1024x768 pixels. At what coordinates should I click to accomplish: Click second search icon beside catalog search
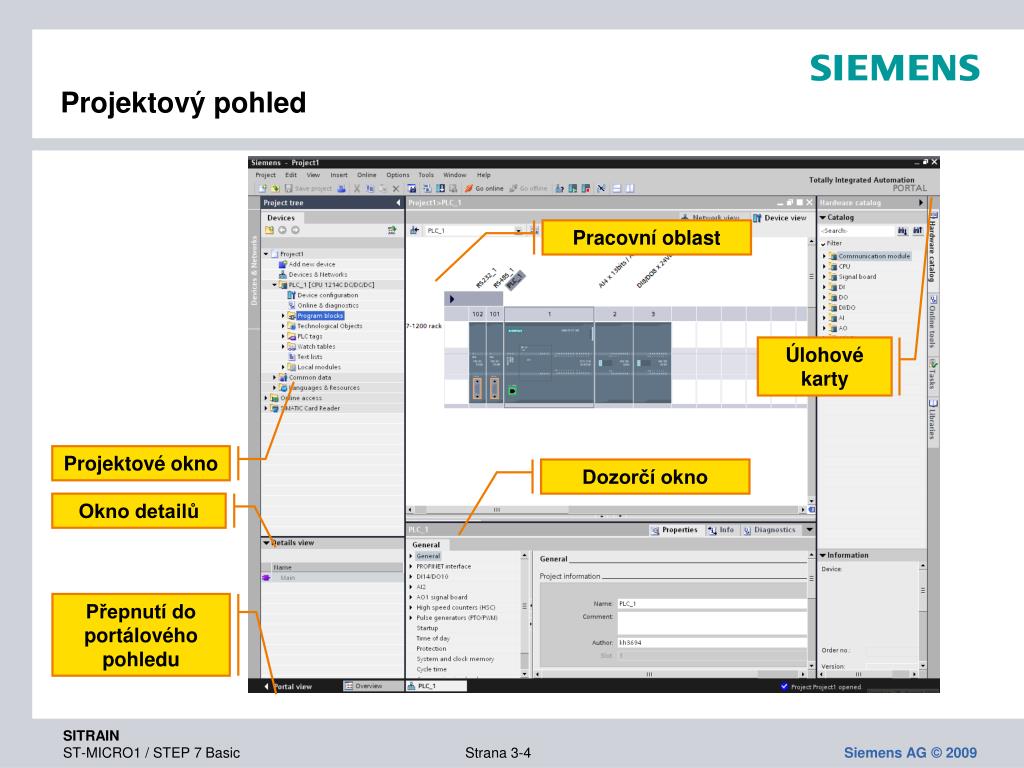918,231
